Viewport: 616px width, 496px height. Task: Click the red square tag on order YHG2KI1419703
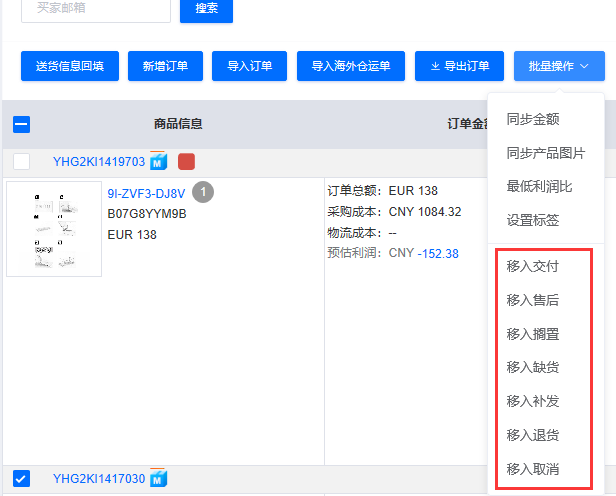click(186, 161)
